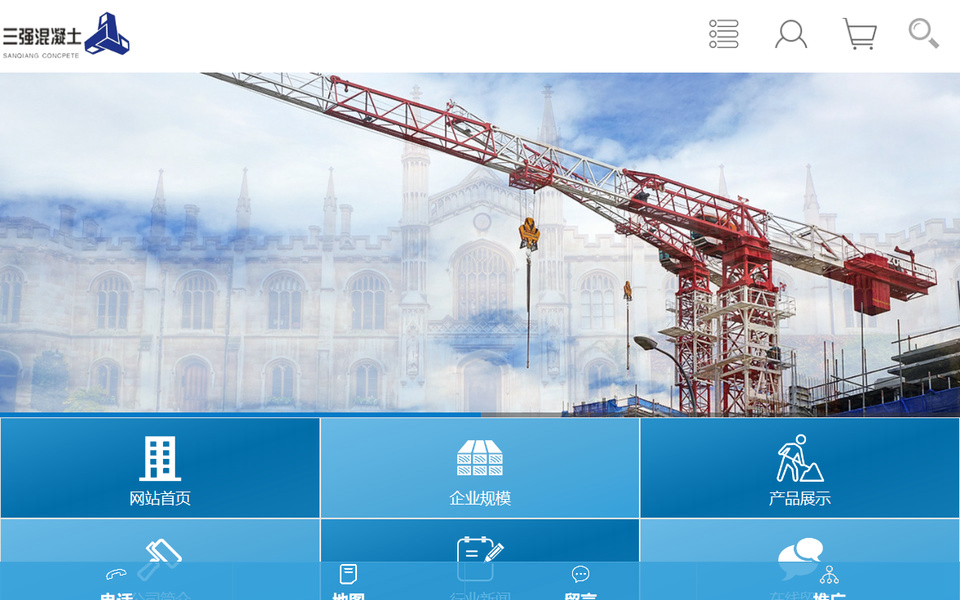Open the 网站首页 text link
960x600 pixels.
[x=160, y=498]
